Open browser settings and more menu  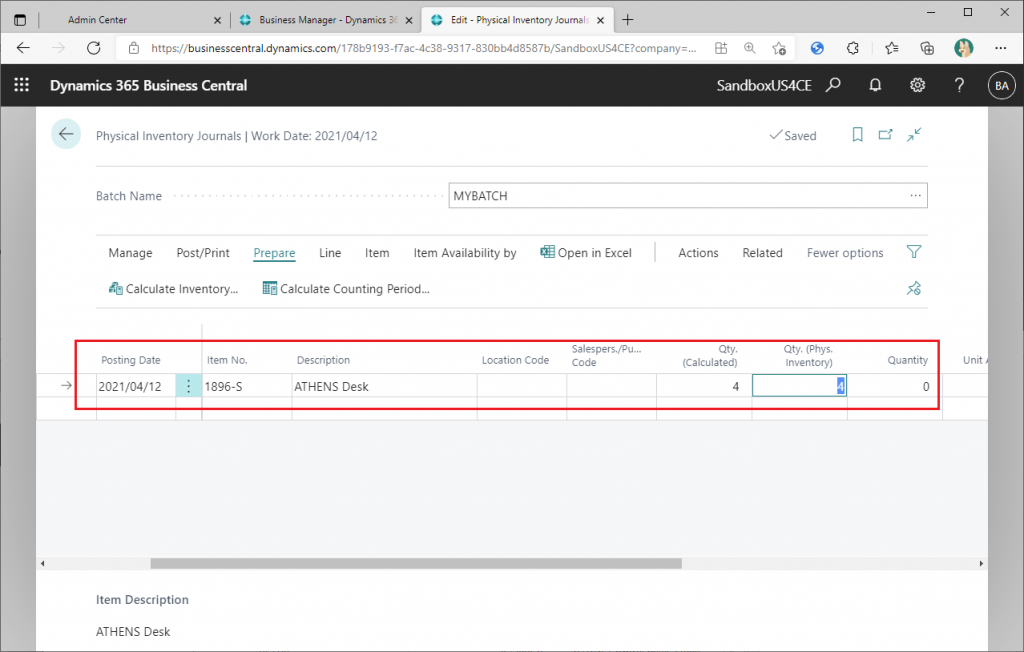point(1000,48)
